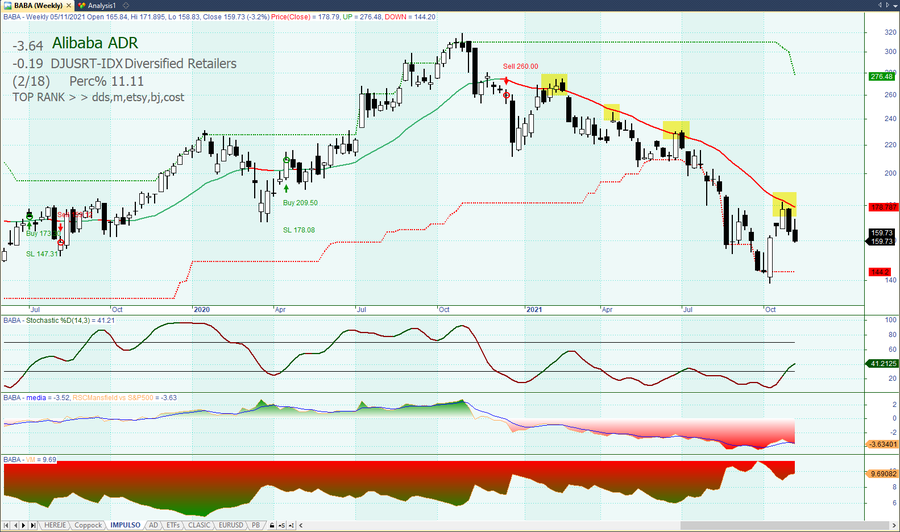Image resolution: width=900 pixels, height=532 pixels.
Task: Activate the BABA (Weekly) document tab
Action: (x=38, y=5)
